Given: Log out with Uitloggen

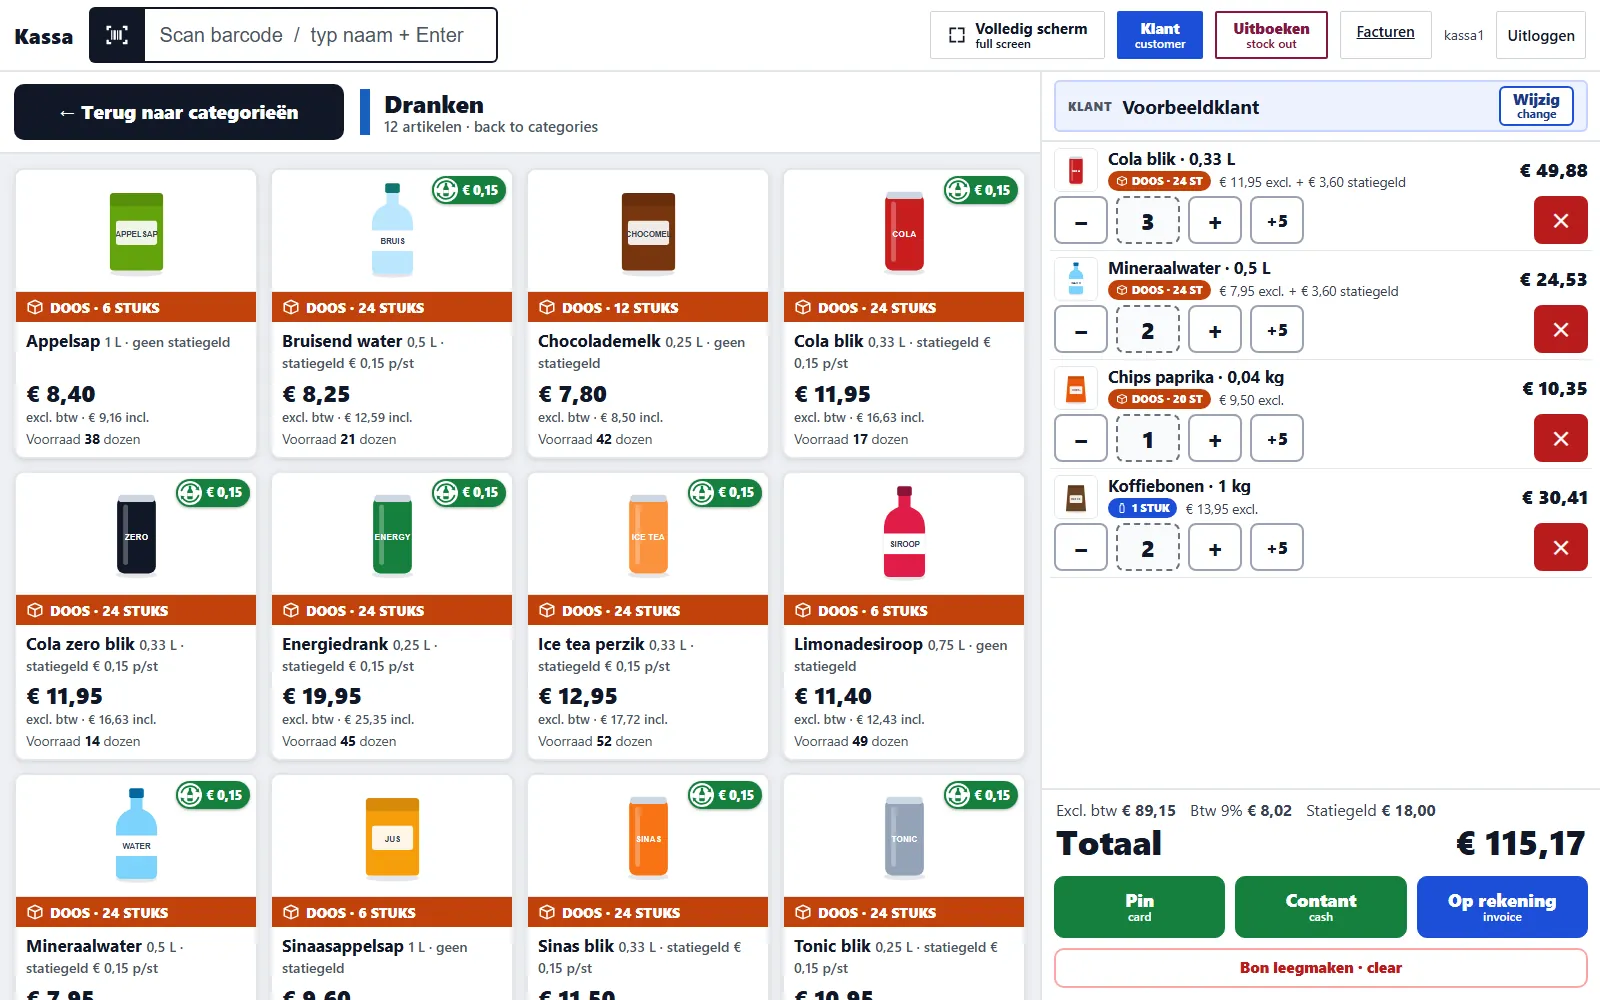Looking at the screenshot, I should [x=1541, y=35].
